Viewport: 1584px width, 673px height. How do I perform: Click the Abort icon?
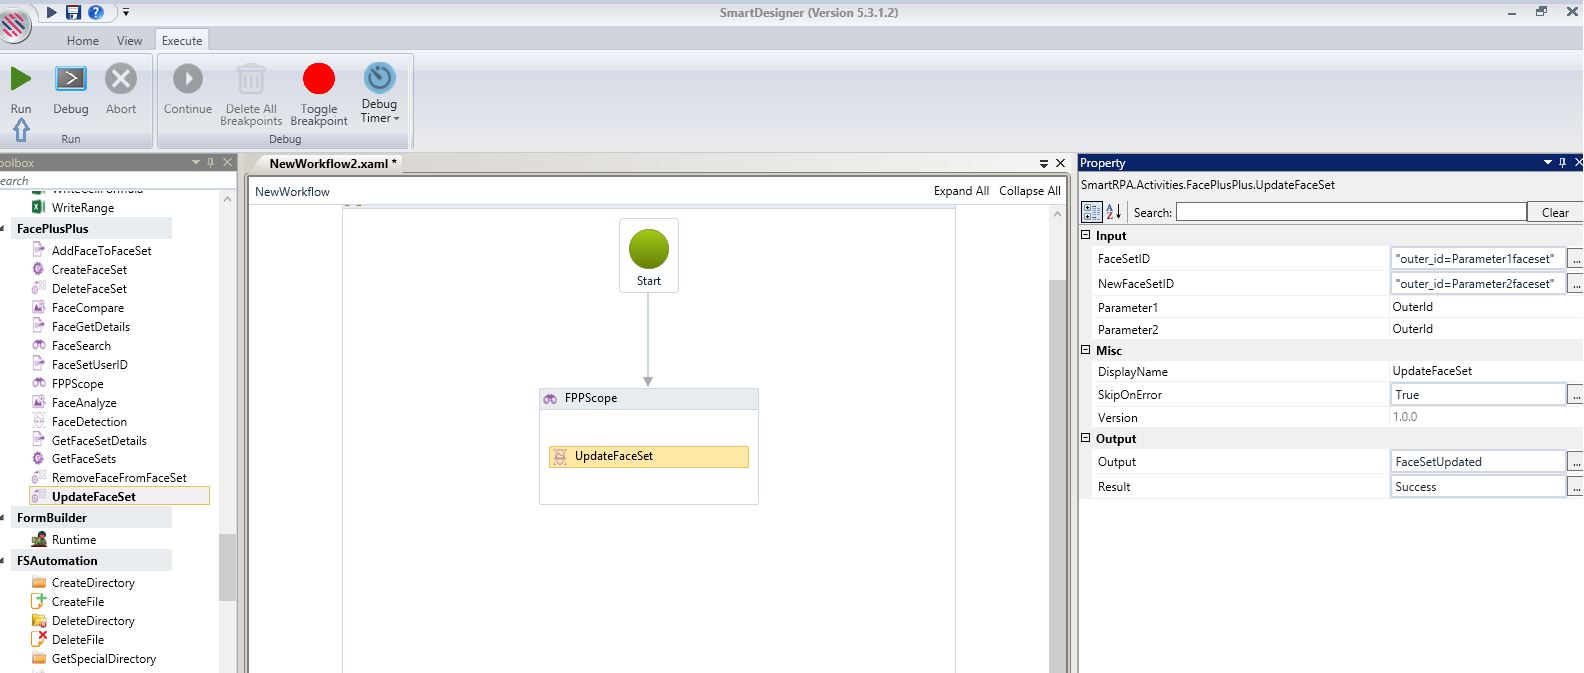pyautogui.click(x=121, y=79)
